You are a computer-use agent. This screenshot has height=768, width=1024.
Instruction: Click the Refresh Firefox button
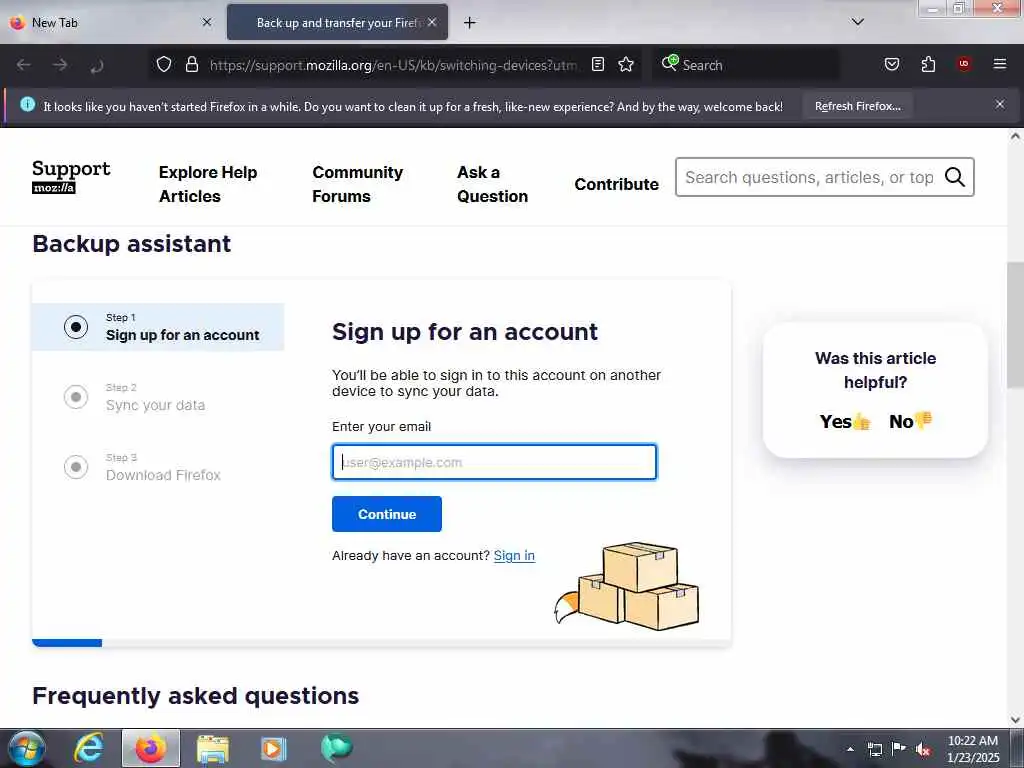(x=857, y=106)
